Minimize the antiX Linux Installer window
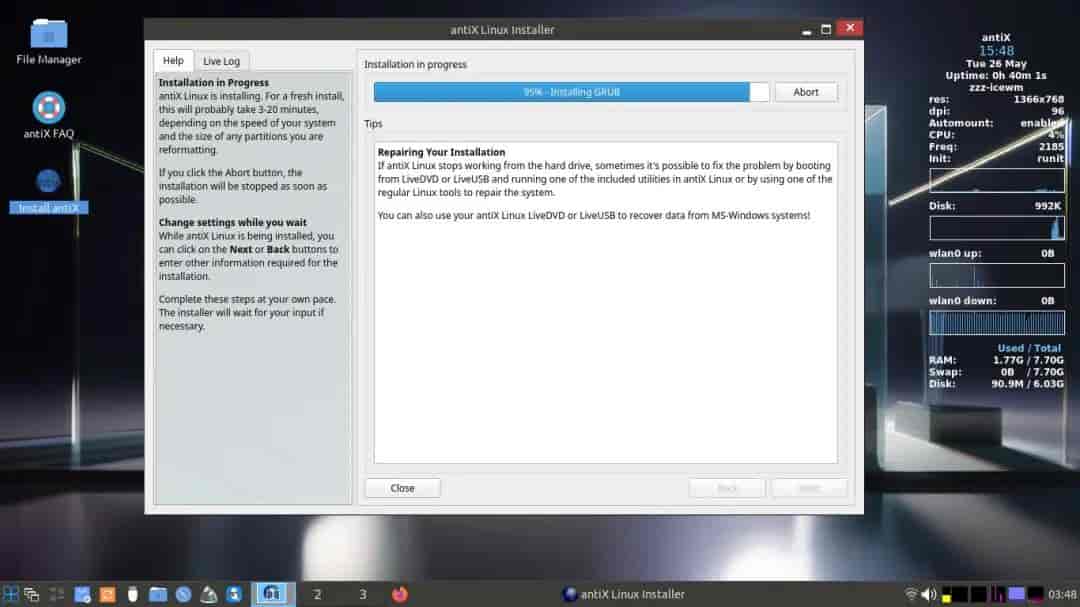The height and width of the screenshot is (607, 1080). (x=807, y=30)
